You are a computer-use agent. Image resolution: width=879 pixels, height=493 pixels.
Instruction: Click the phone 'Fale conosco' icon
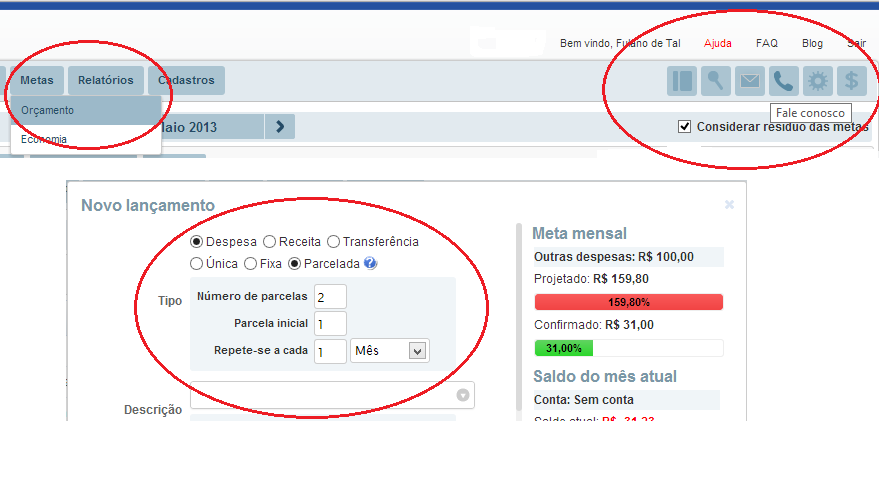(784, 81)
